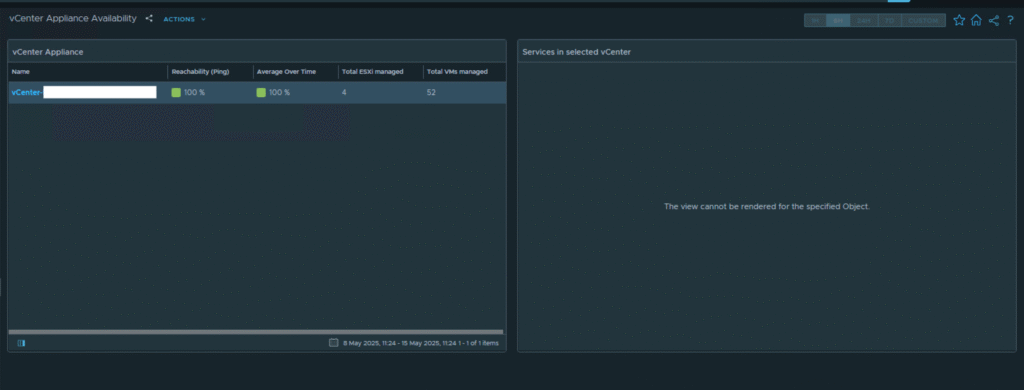The image size is (1024, 390).
Task: Open help via question mark icon
Action: click(1010, 20)
